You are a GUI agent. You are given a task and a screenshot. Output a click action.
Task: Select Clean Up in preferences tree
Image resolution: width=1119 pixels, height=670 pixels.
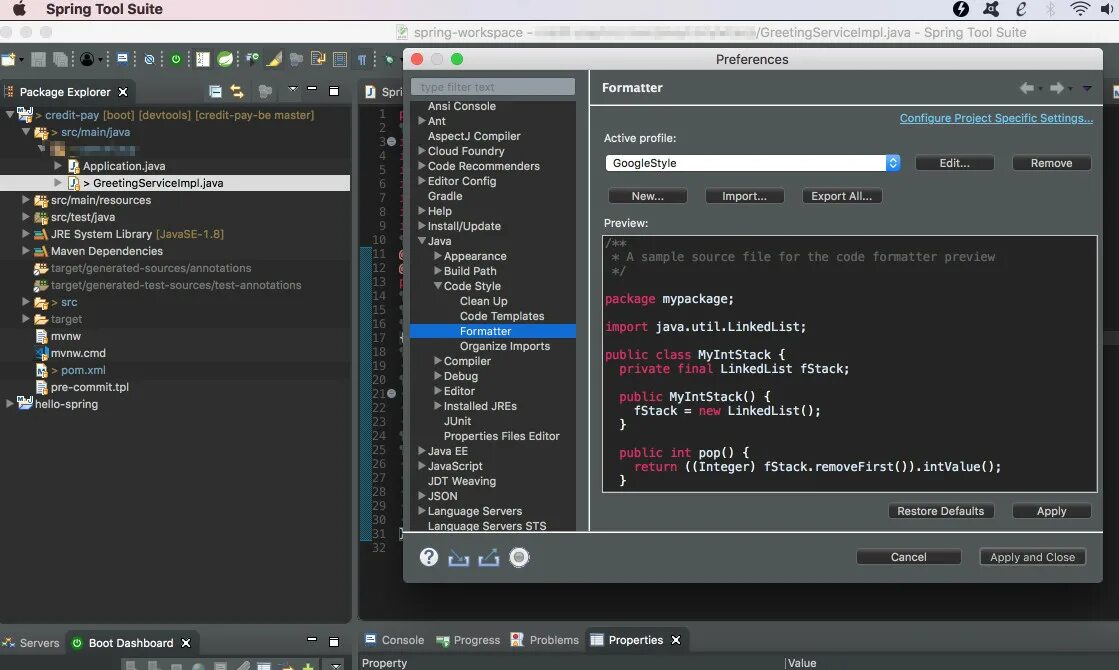point(483,301)
